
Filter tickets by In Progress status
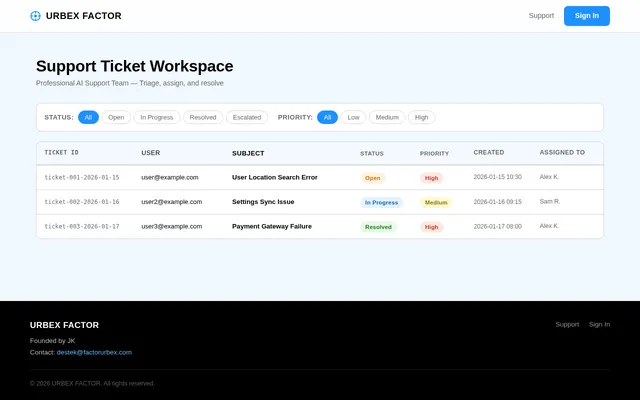157,117
